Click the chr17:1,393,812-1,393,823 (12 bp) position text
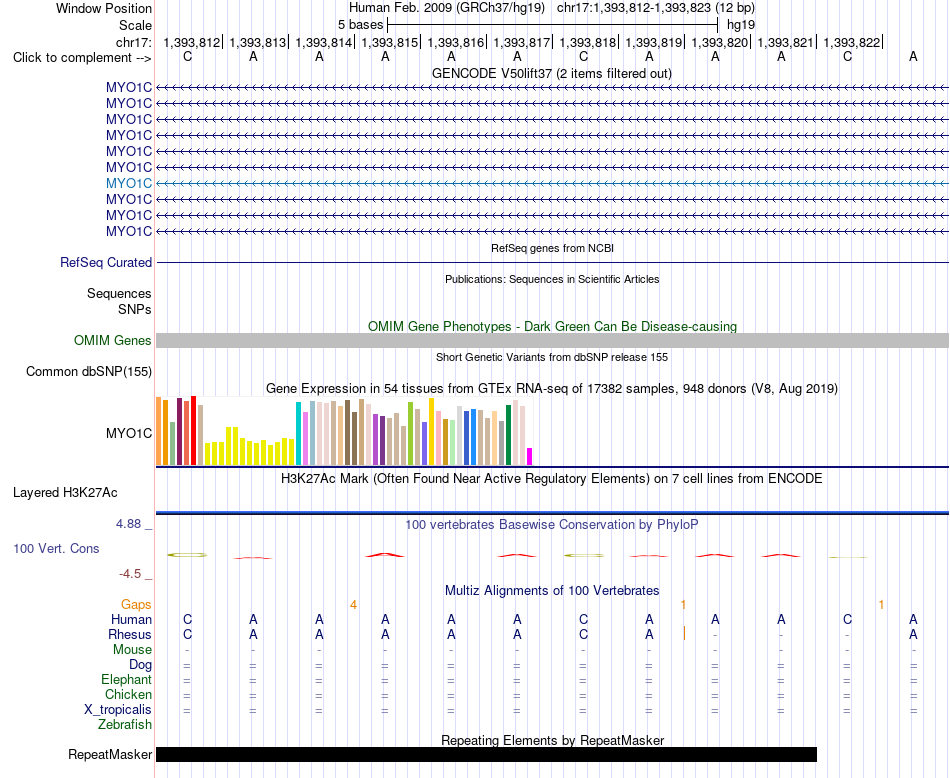 click(656, 8)
